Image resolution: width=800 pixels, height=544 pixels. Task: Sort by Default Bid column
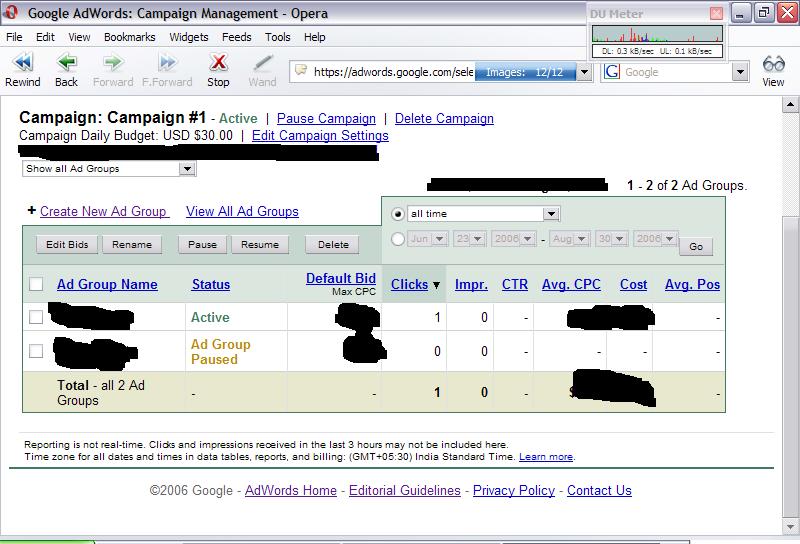point(341,279)
